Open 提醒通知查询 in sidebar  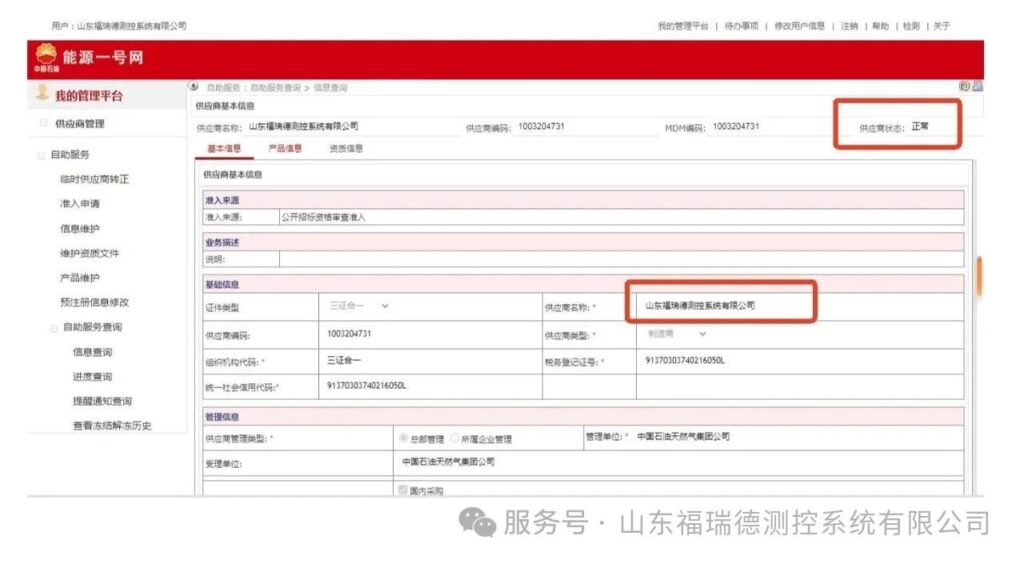(x=102, y=401)
